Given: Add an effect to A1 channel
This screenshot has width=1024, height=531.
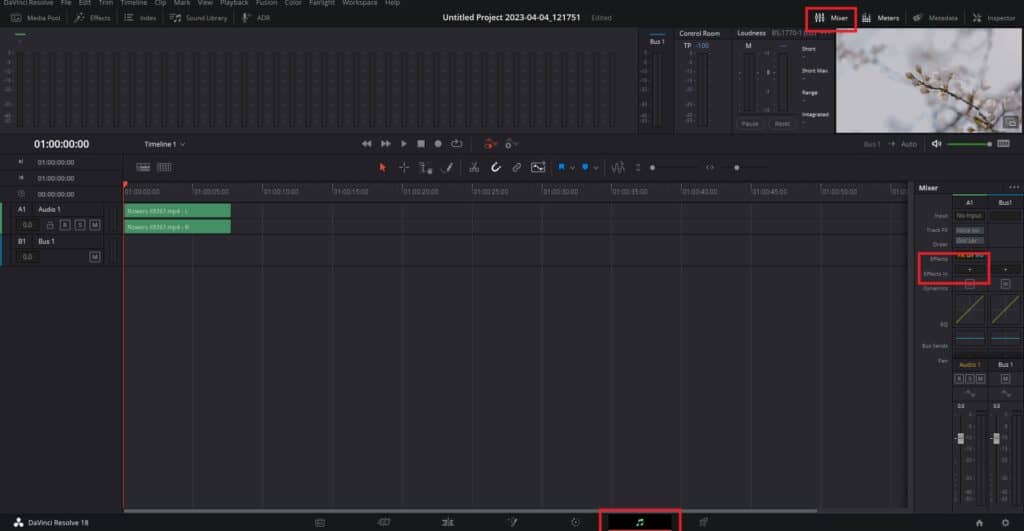Looking at the screenshot, I should [970, 269].
